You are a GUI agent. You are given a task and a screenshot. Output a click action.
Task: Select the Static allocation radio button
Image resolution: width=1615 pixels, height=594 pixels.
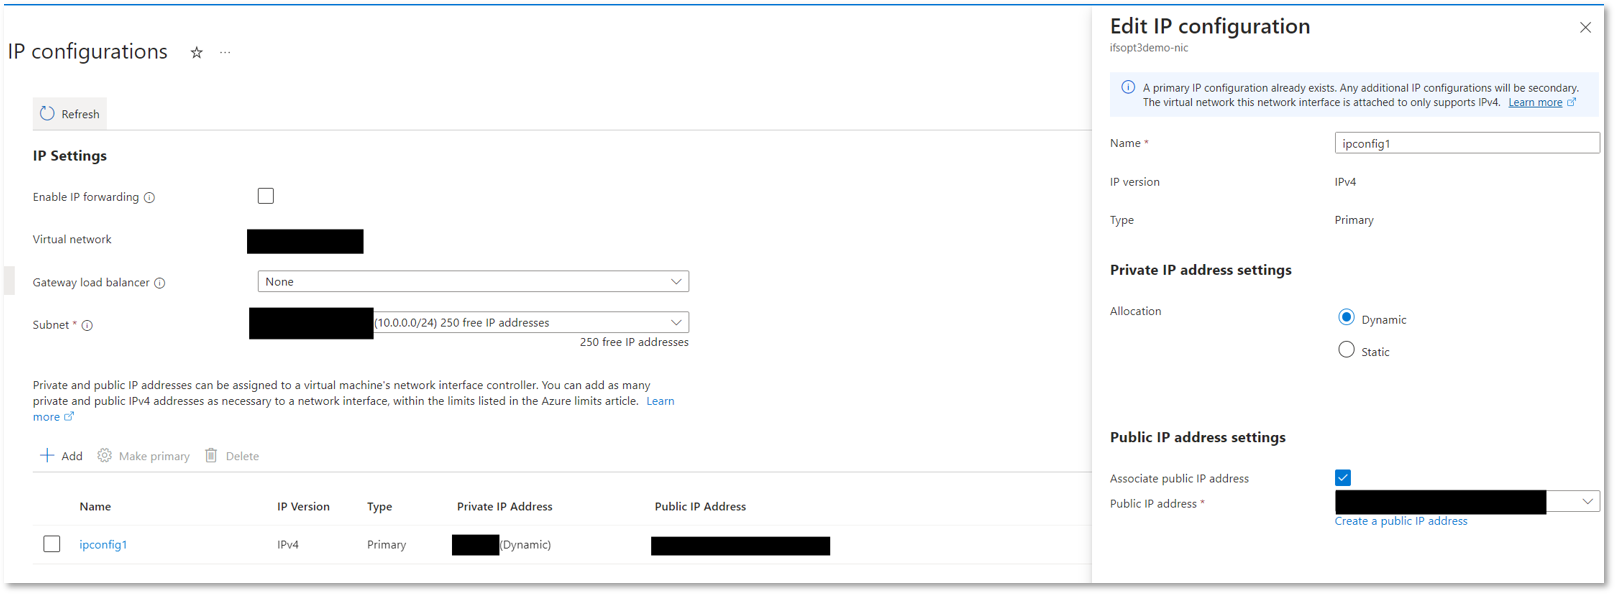(1346, 350)
